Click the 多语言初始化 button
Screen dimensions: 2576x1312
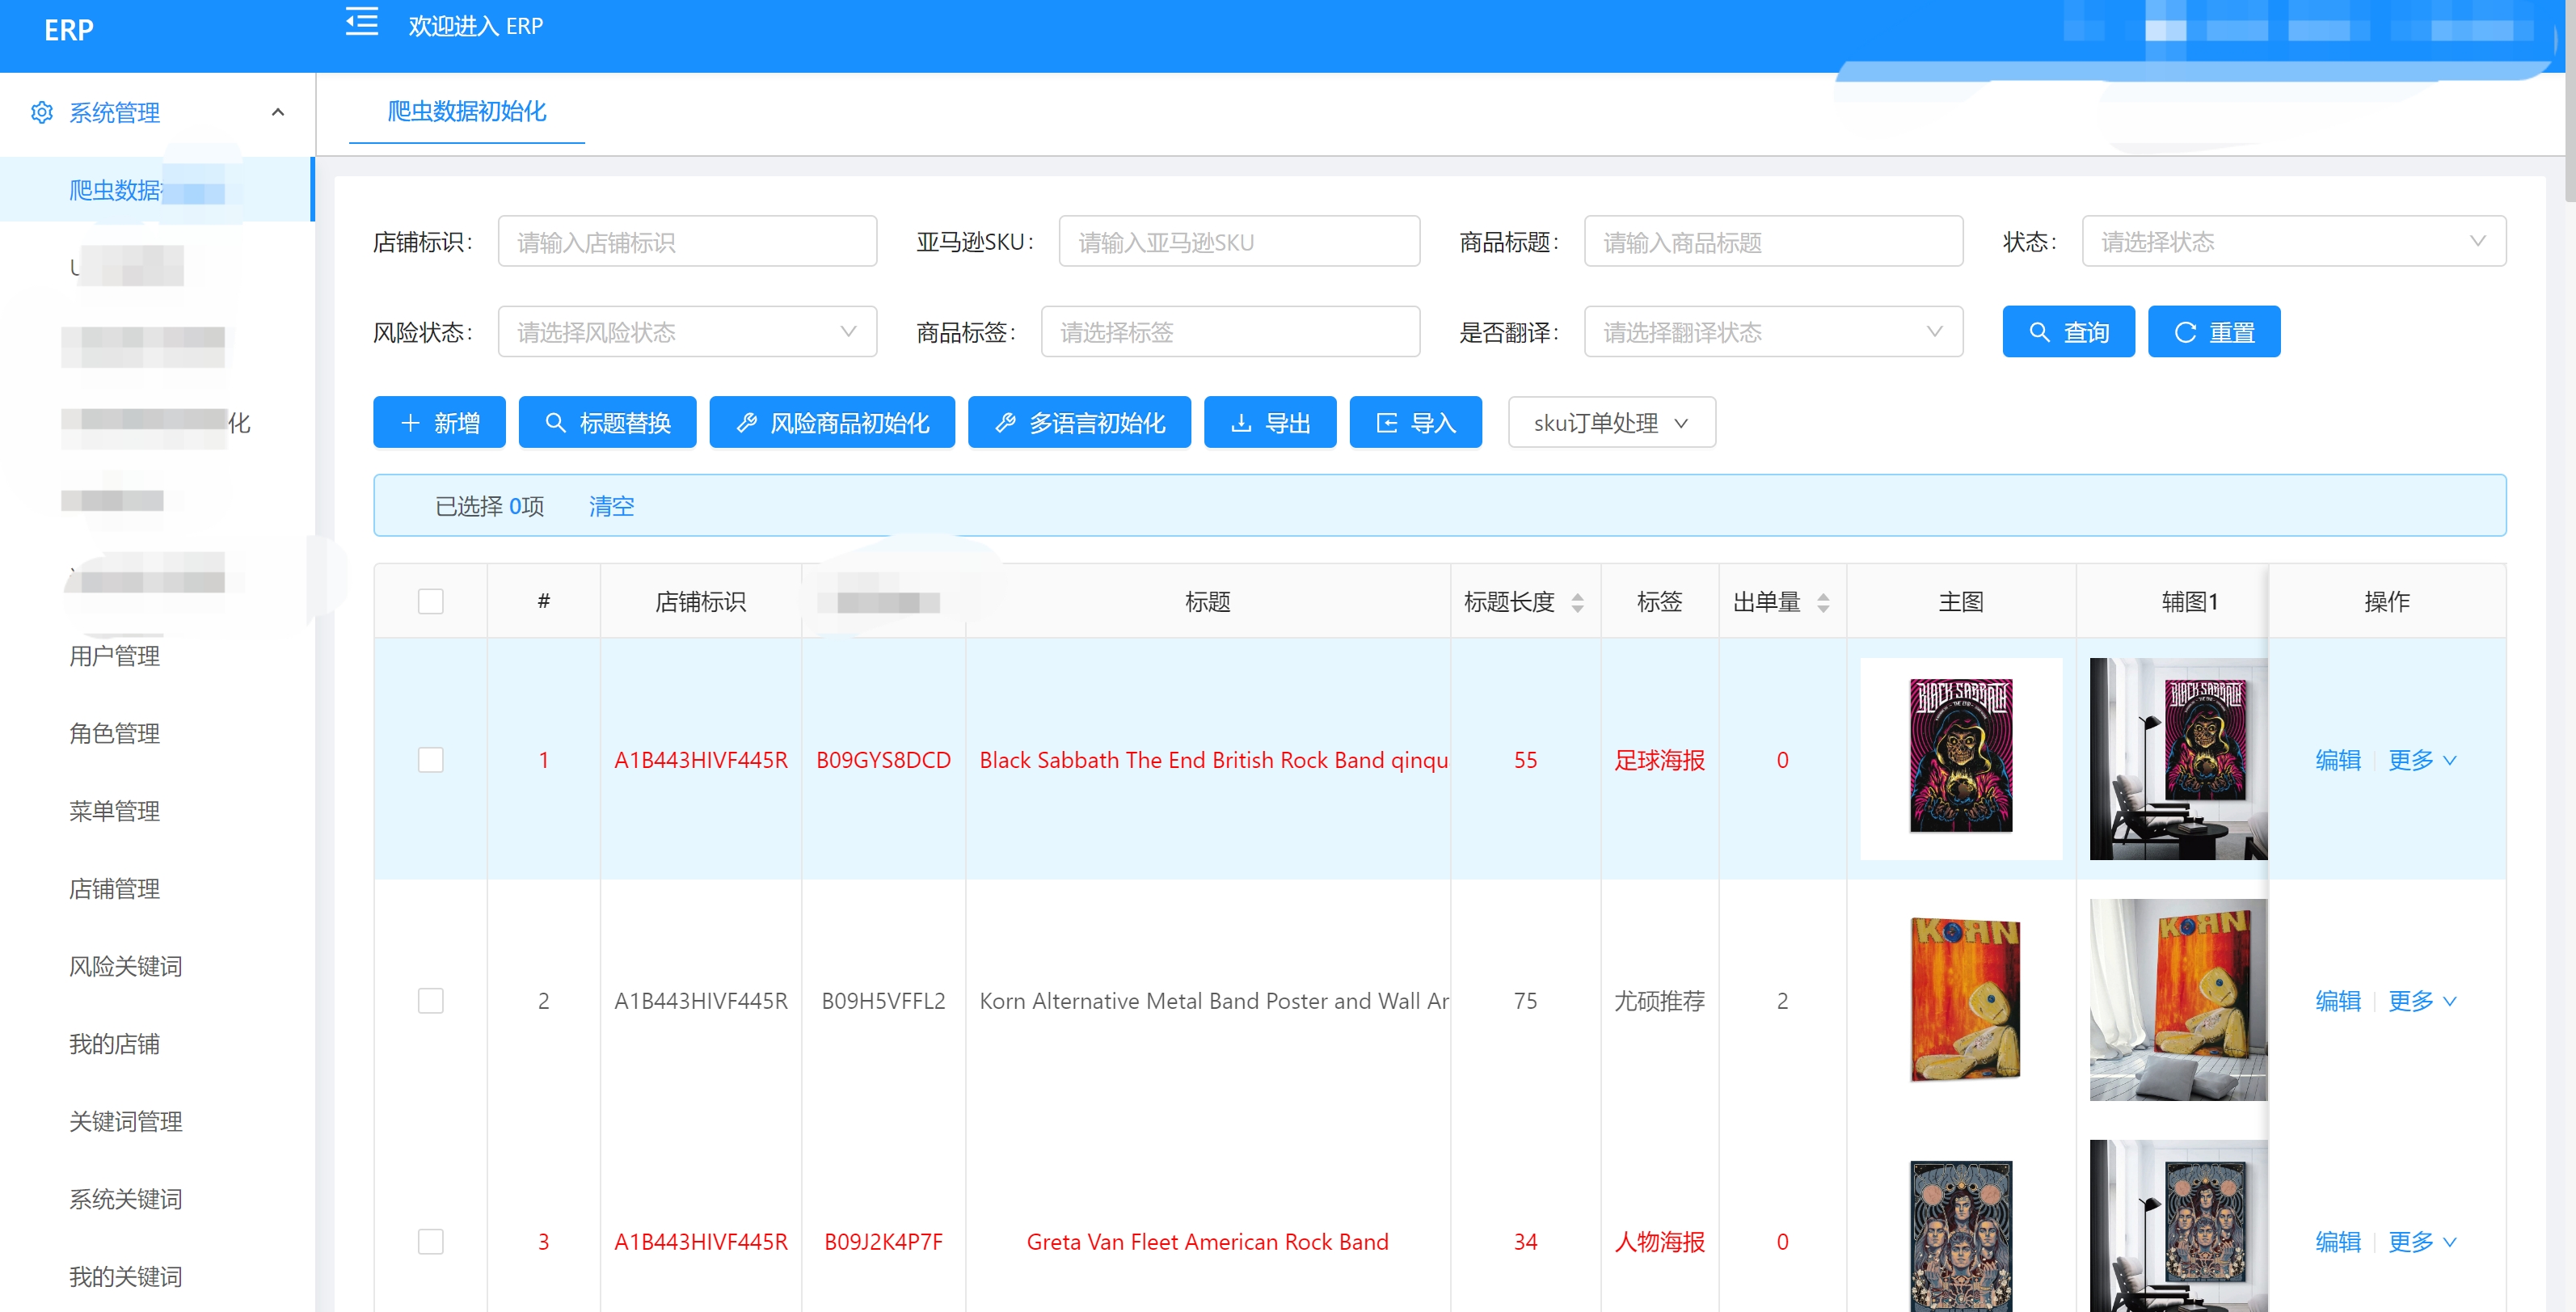tap(1079, 423)
